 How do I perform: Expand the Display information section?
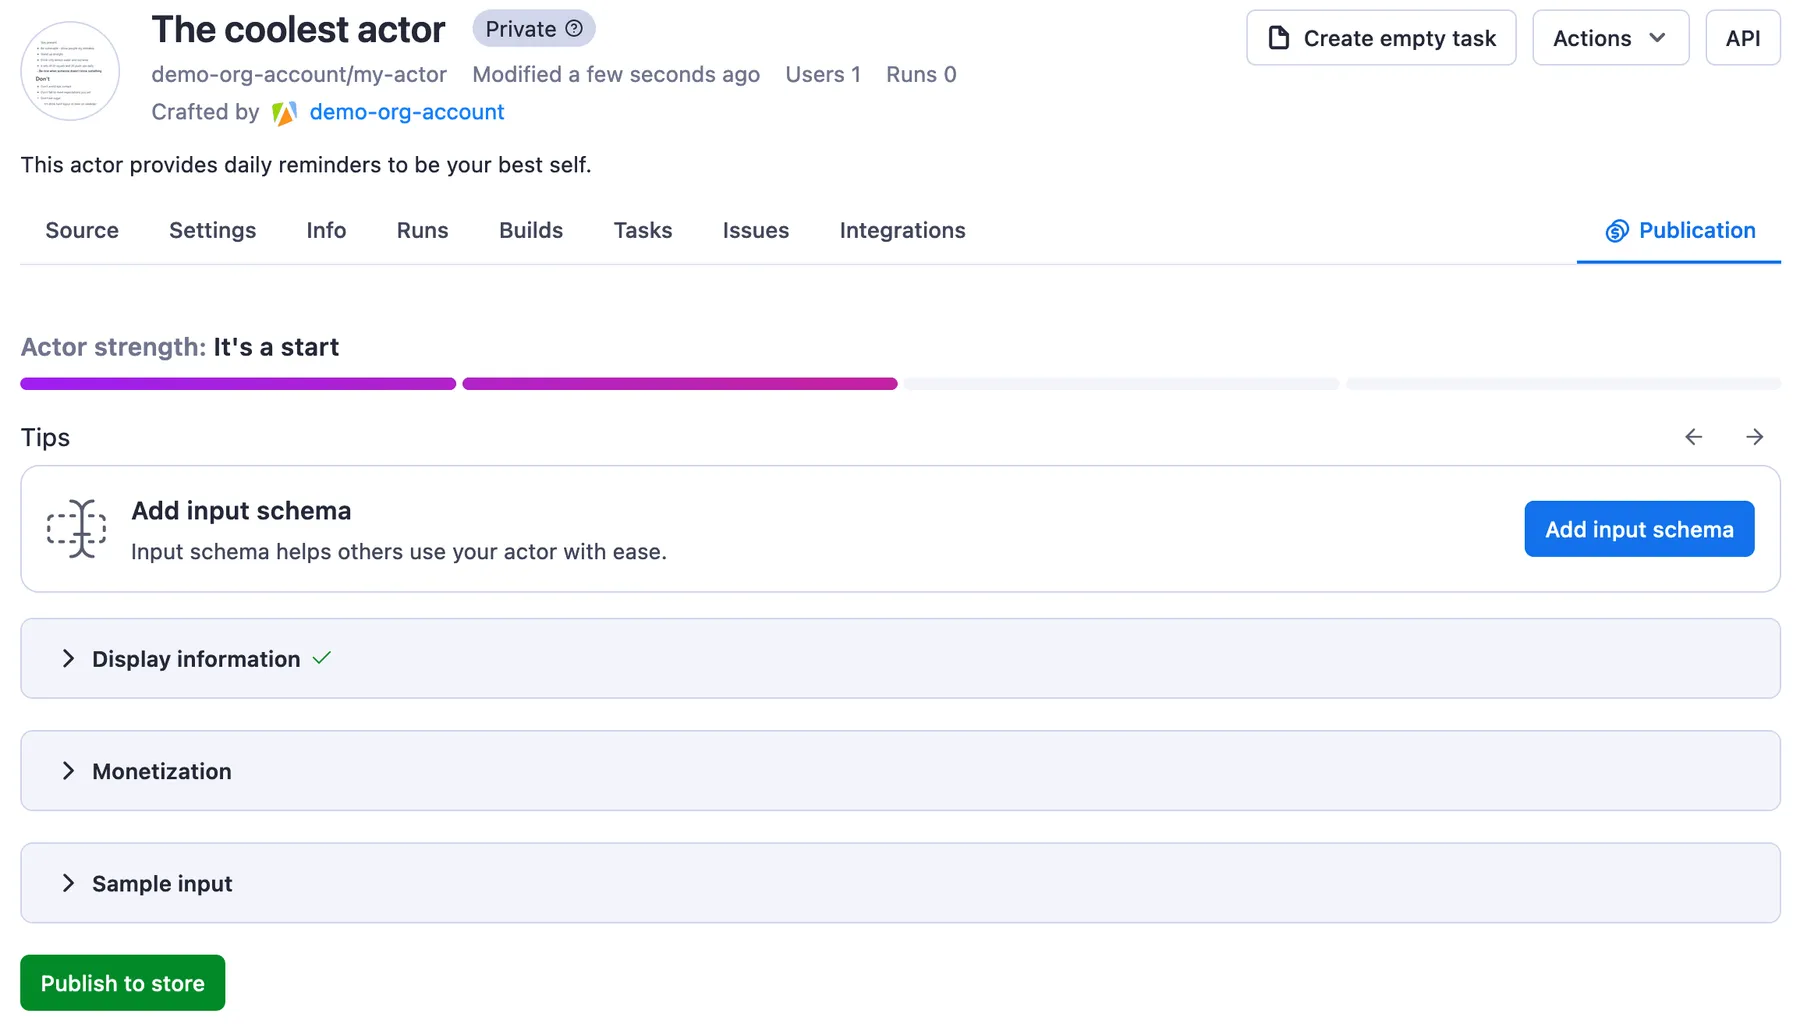(900, 659)
